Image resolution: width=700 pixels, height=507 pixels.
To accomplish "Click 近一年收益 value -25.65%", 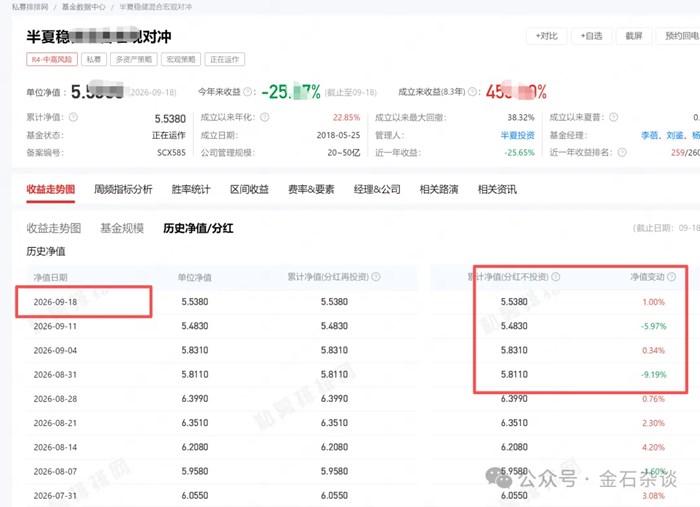I will tap(520, 153).
